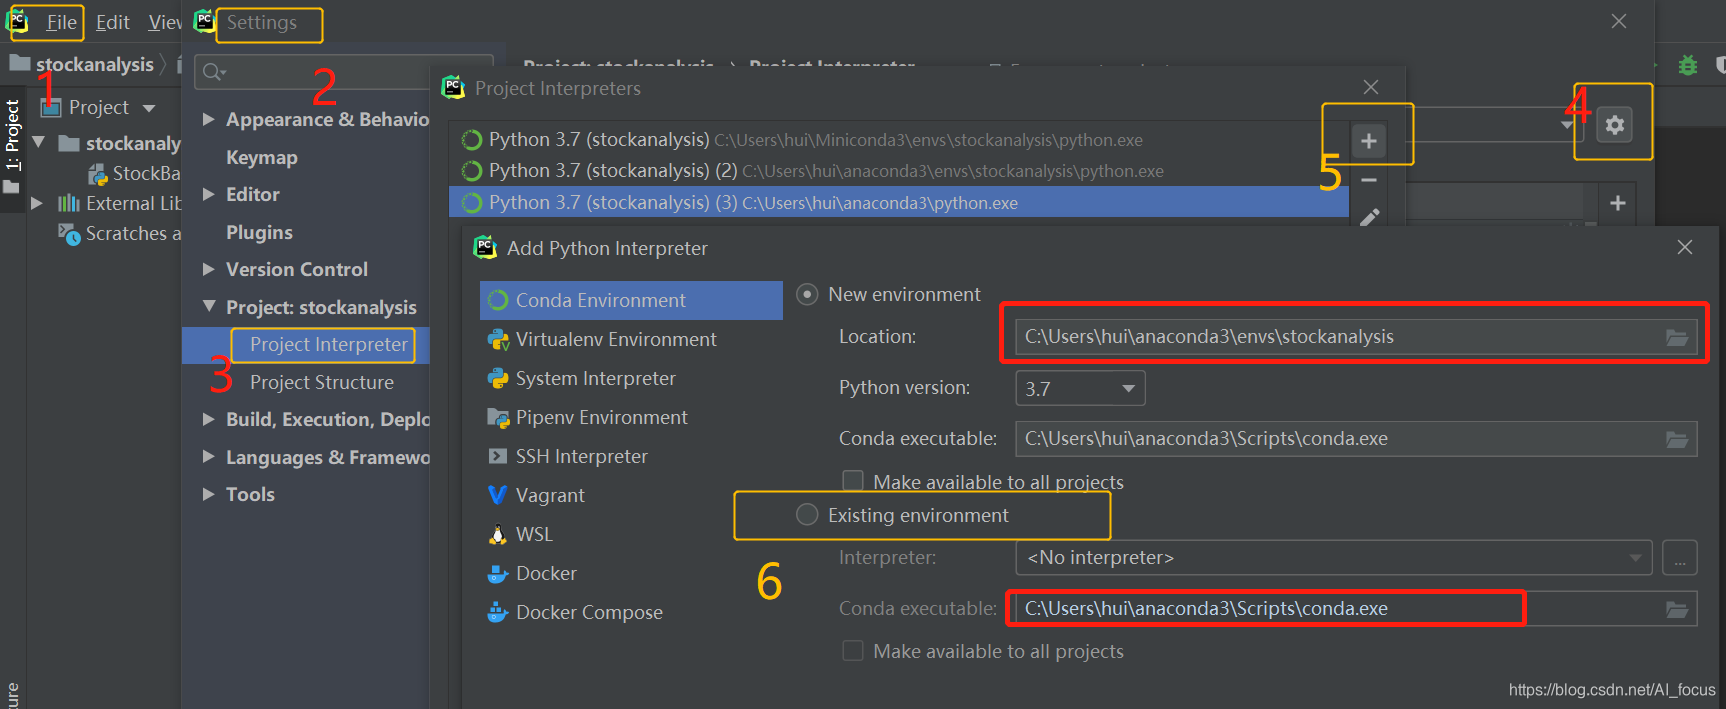The width and height of the screenshot is (1726, 709).
Task: Collapse the stockanalysis root folder in tree
Action: tap(38, 143)
